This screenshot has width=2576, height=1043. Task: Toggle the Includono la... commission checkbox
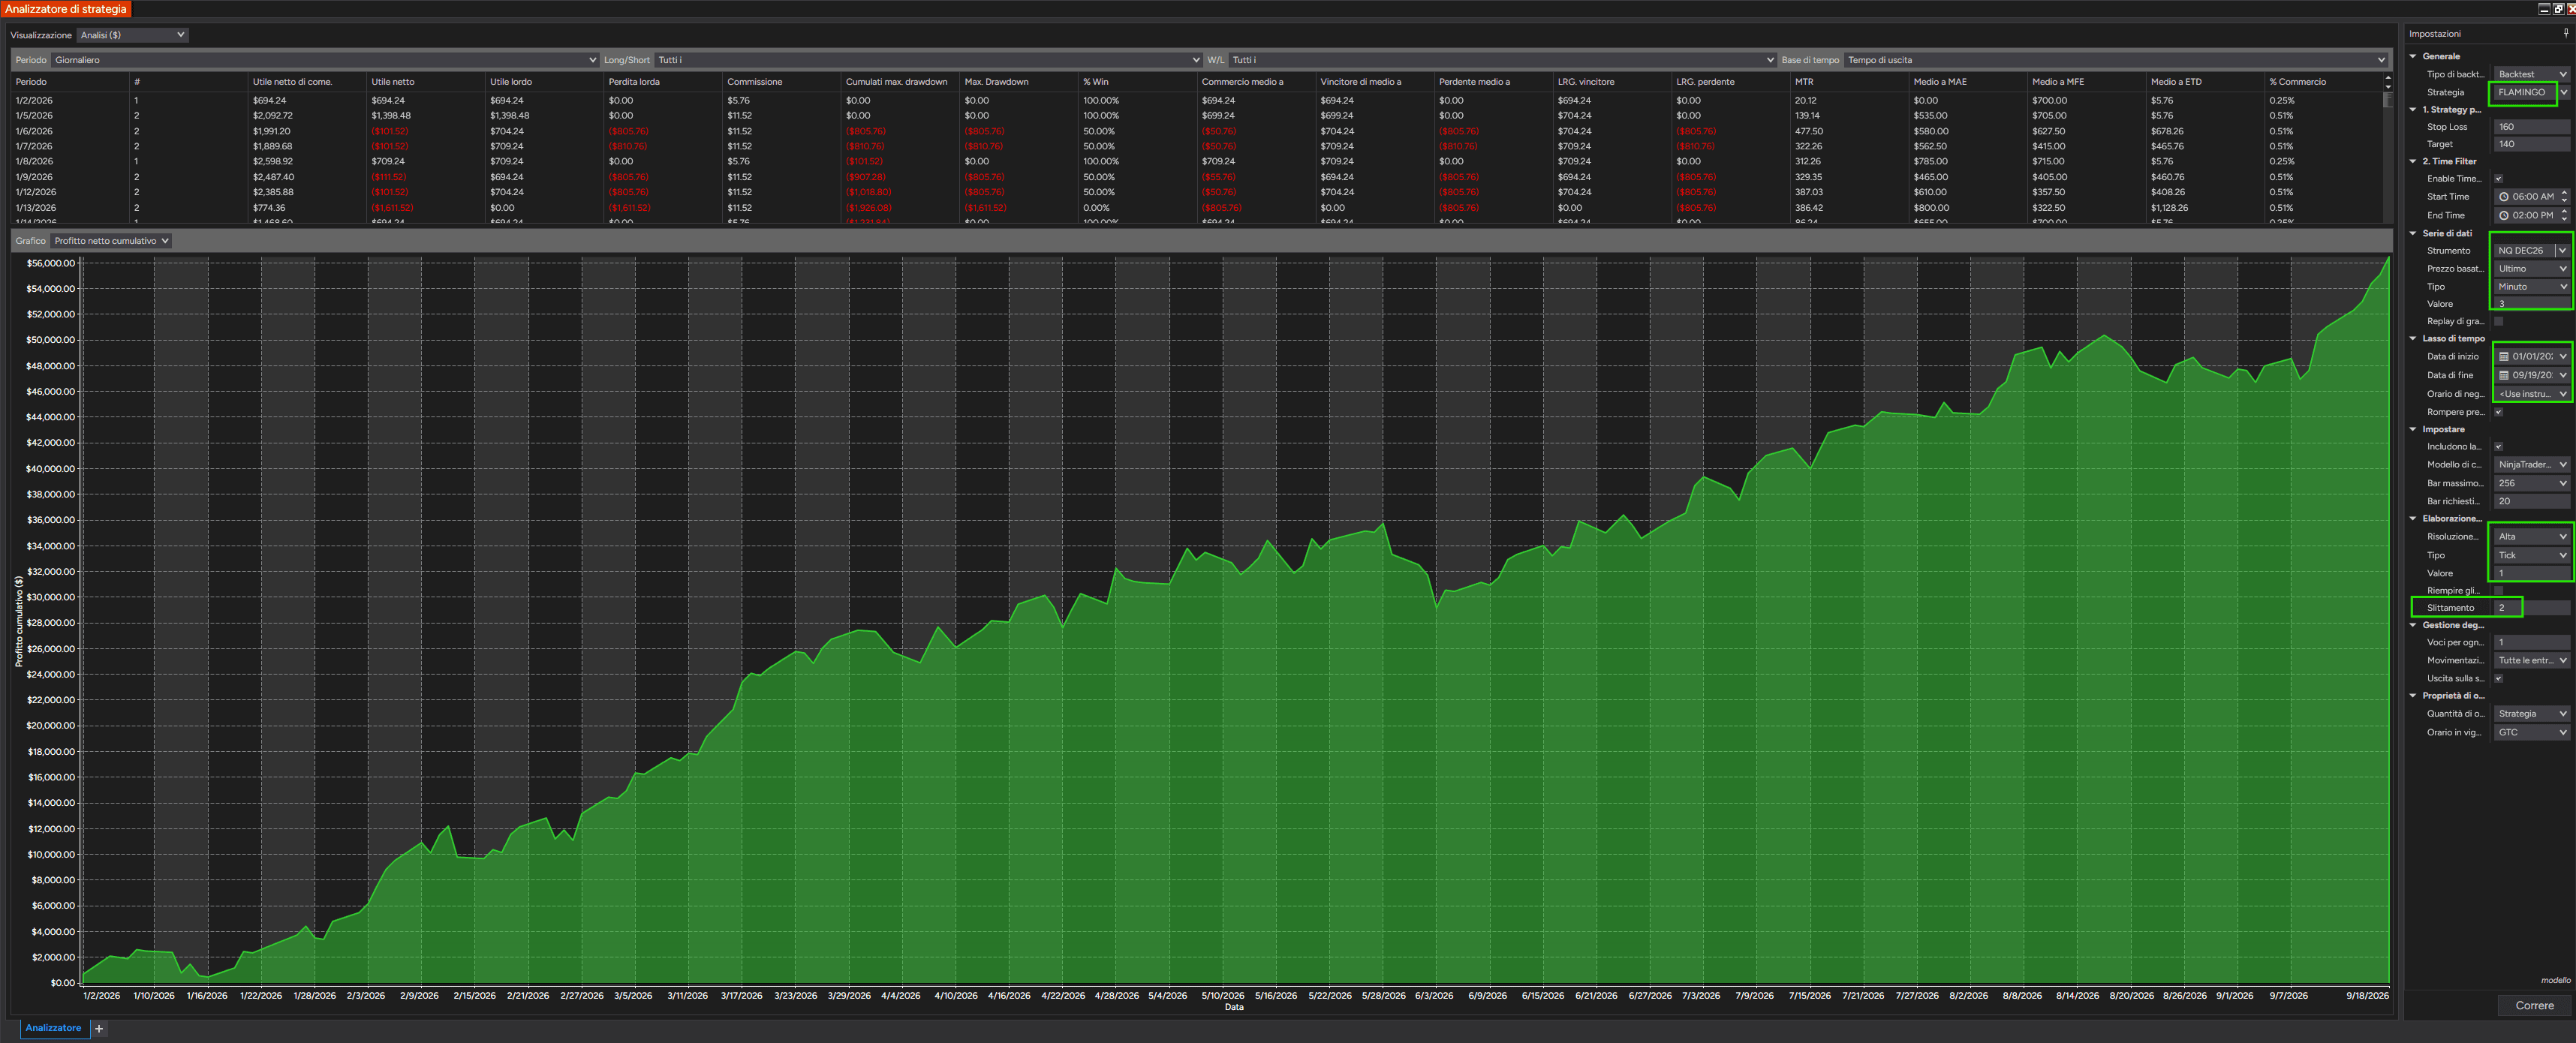[2498, 447]
